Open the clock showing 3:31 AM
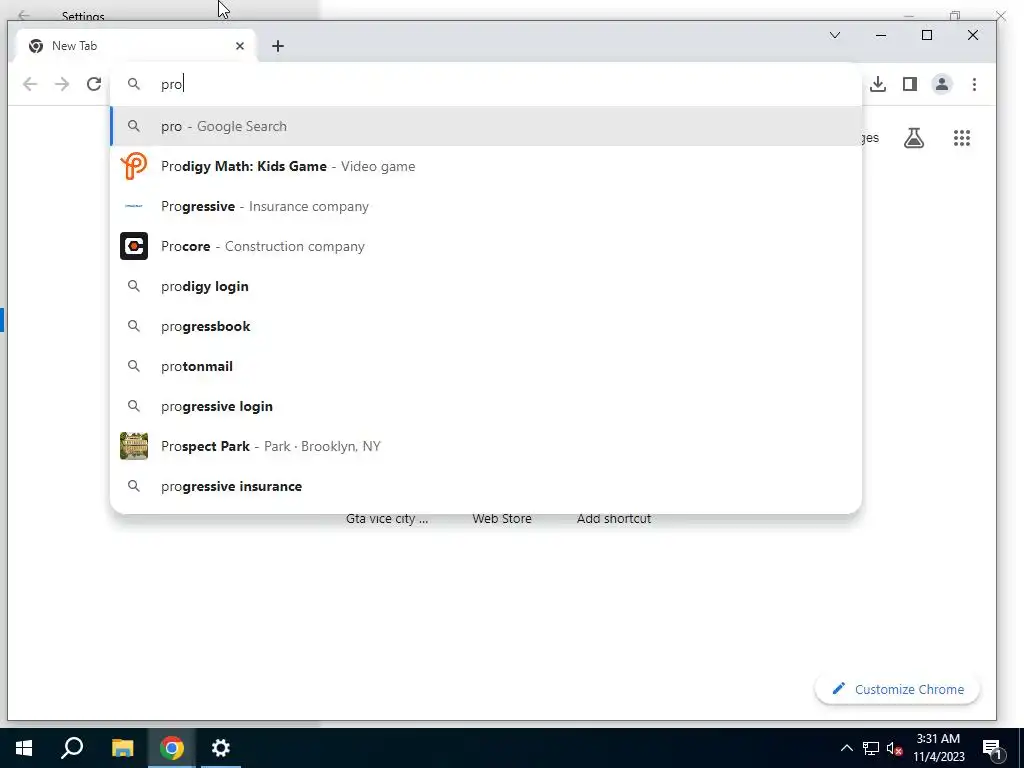 [938, 748]
